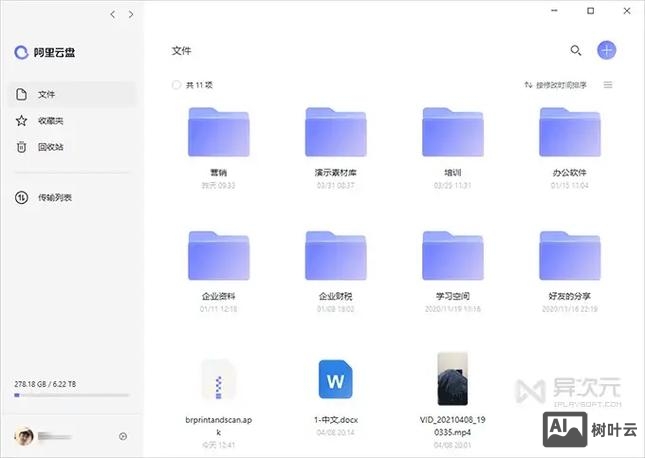Click the blue plus upload button

pos(606,50)
